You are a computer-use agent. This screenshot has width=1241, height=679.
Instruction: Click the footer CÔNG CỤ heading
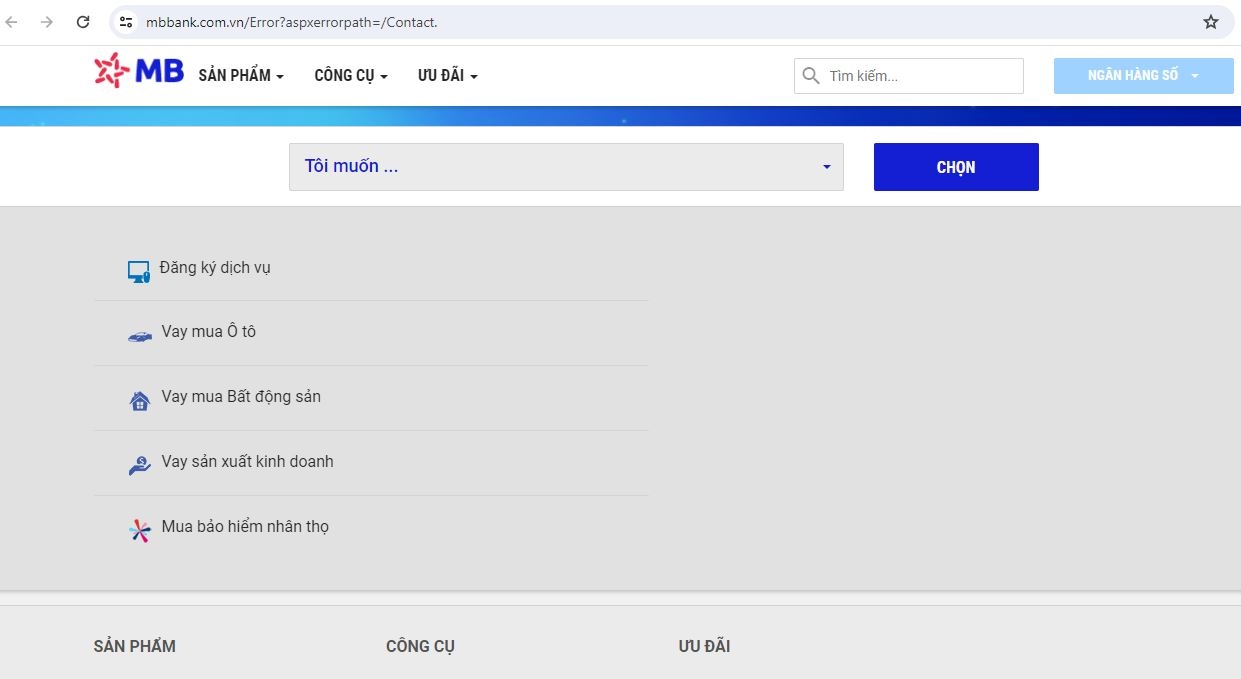(x=421, y=646)
